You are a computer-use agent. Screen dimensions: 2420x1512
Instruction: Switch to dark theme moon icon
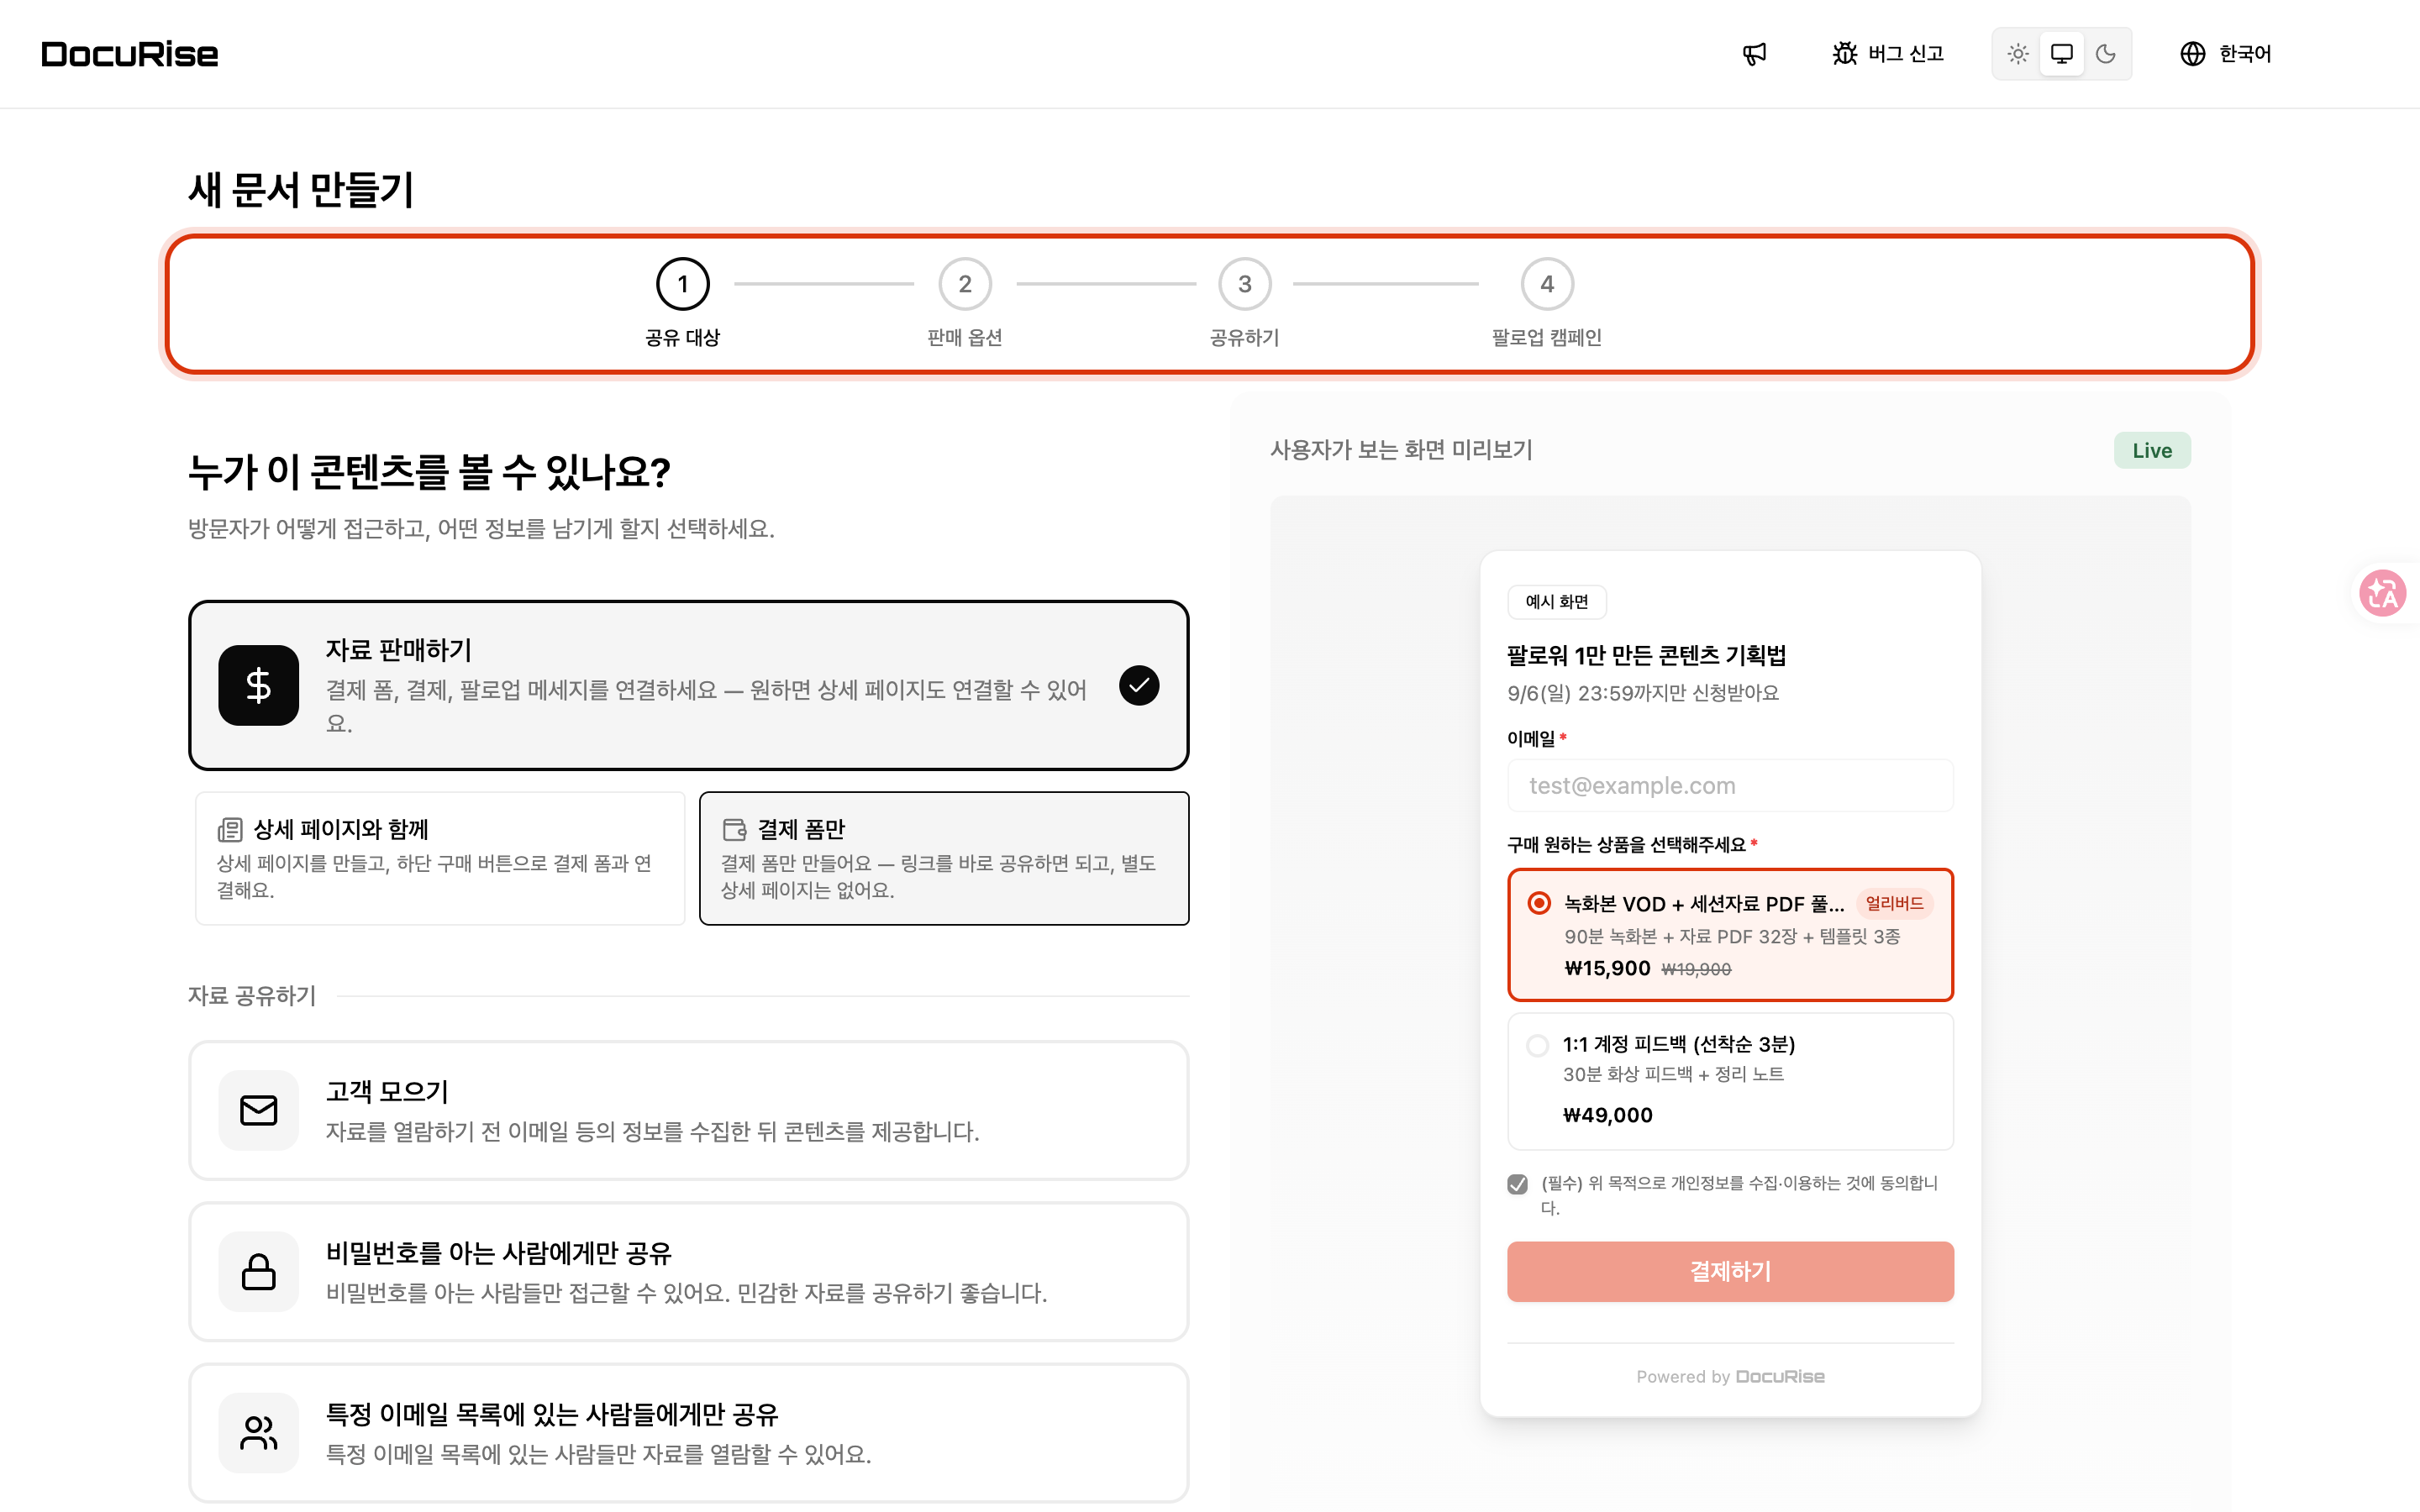click(2106, 54)
